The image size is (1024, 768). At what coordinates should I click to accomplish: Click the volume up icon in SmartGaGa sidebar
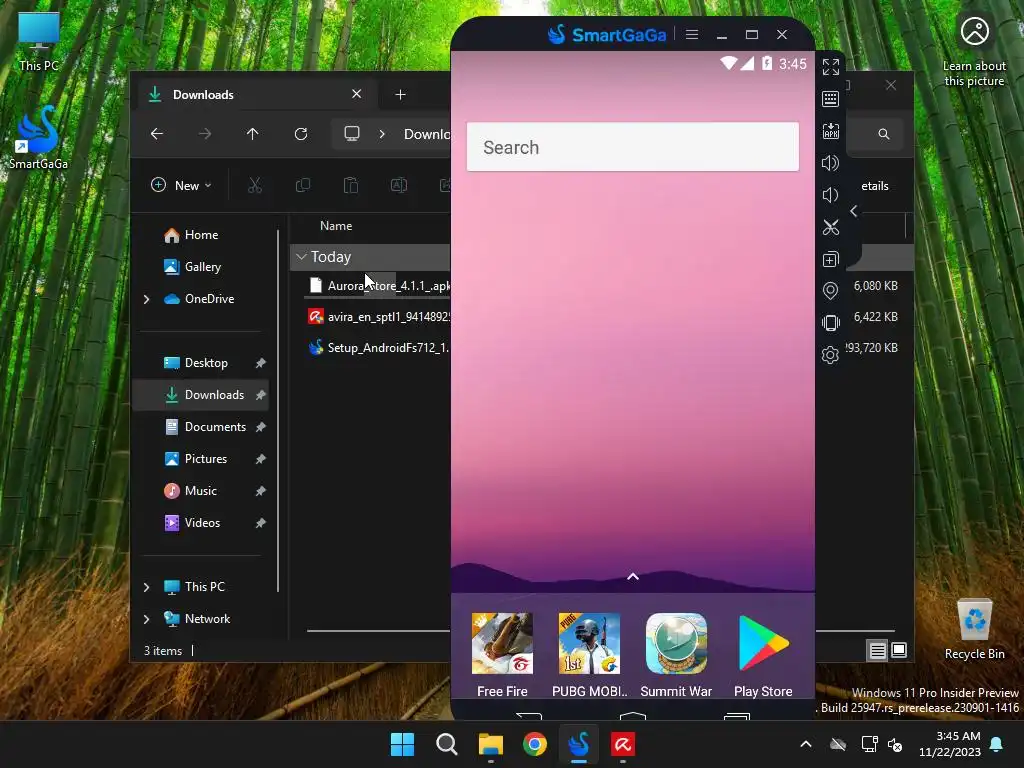831,163
